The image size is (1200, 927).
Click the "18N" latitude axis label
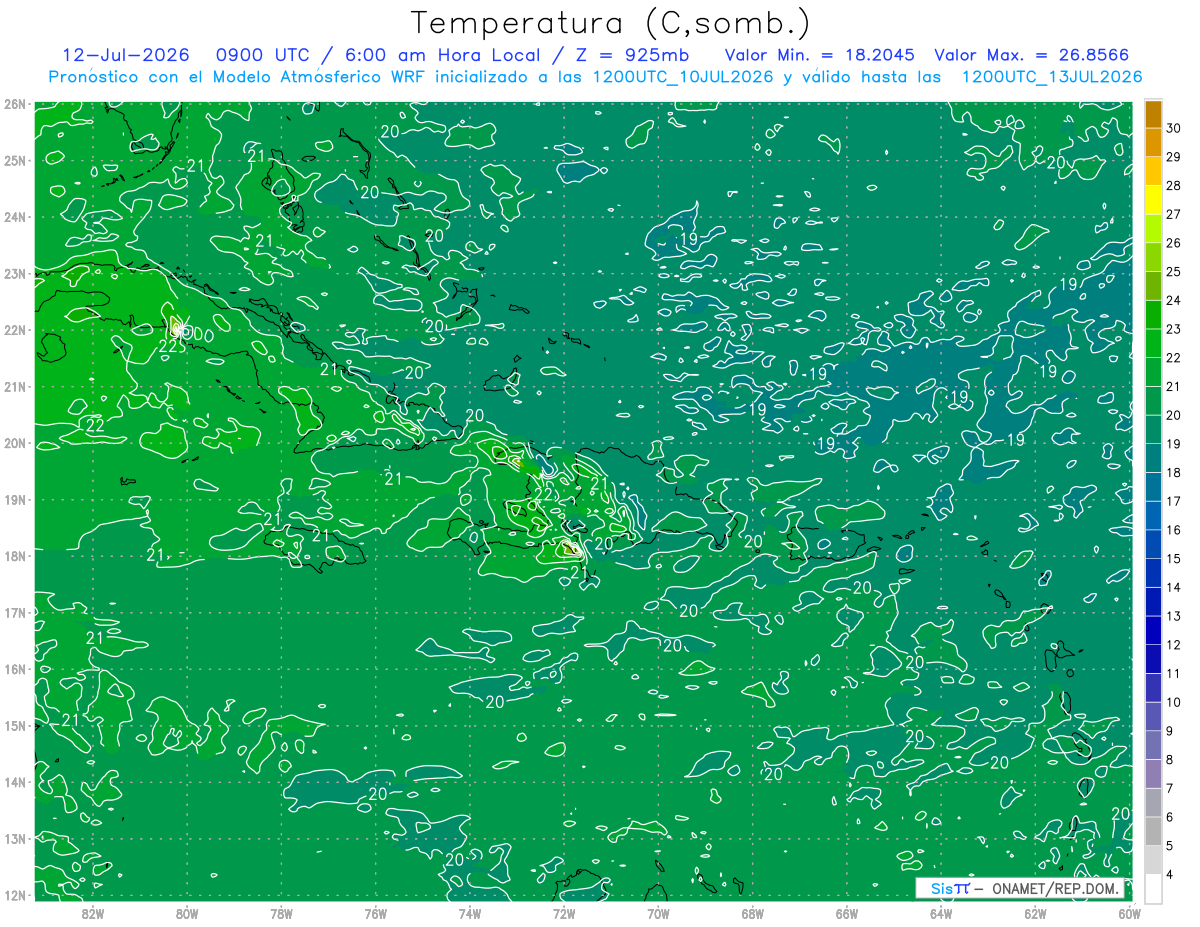coord(14,556)
